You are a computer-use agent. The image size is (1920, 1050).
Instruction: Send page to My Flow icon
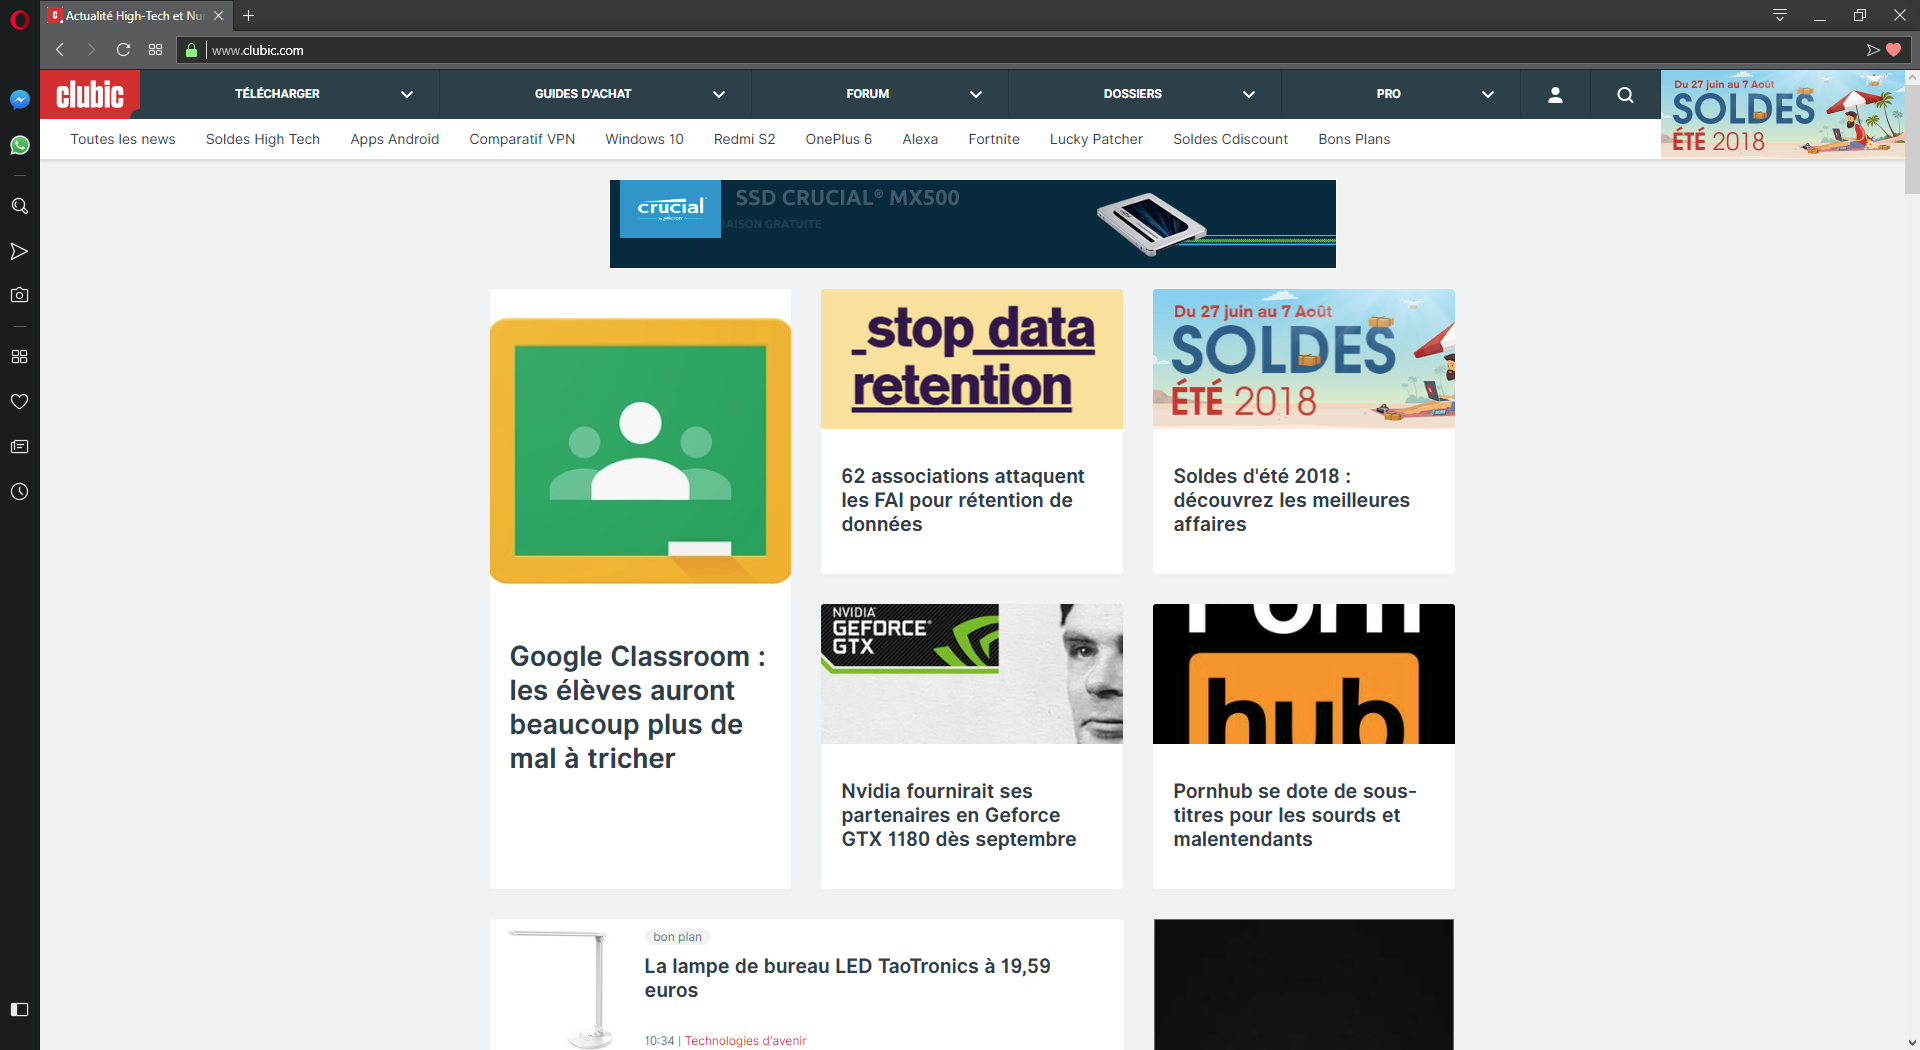tap(1873, 50)
